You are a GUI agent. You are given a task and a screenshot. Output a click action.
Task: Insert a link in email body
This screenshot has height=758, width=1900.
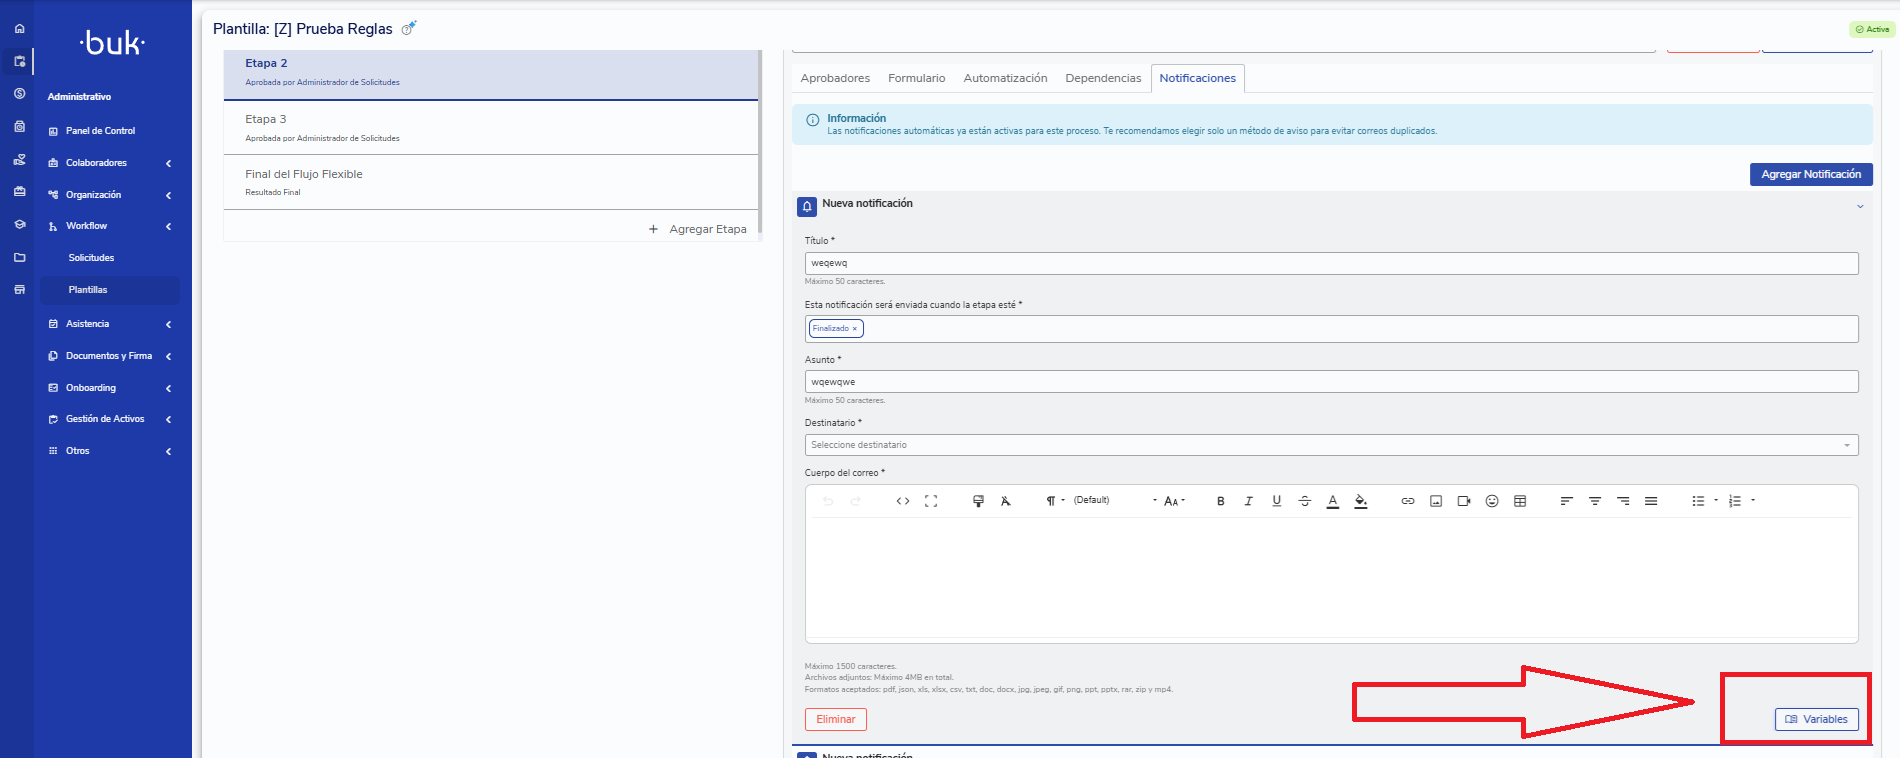click(1408, 501)
